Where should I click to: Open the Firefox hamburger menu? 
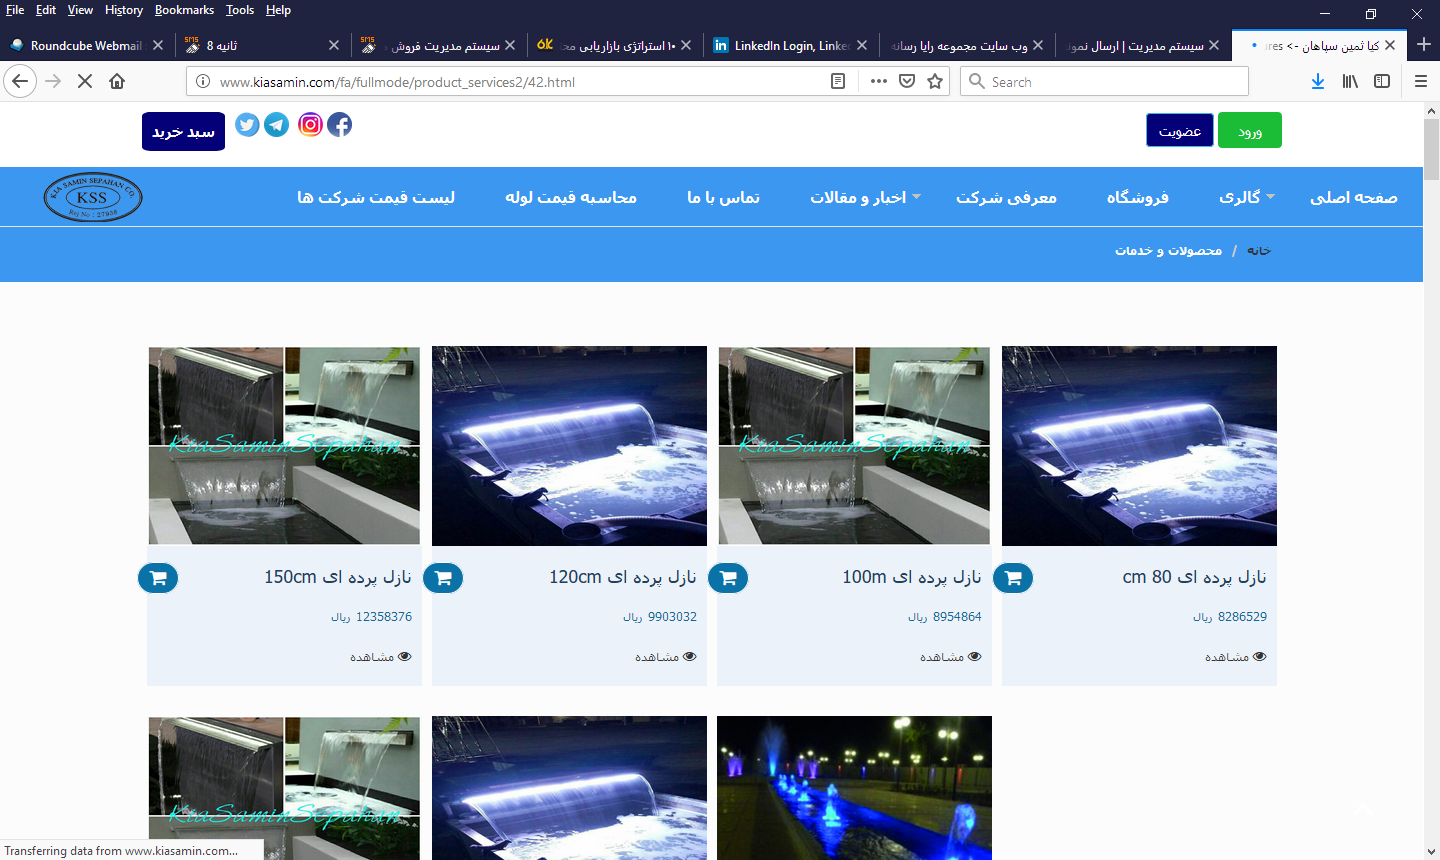coord(1420,81)
